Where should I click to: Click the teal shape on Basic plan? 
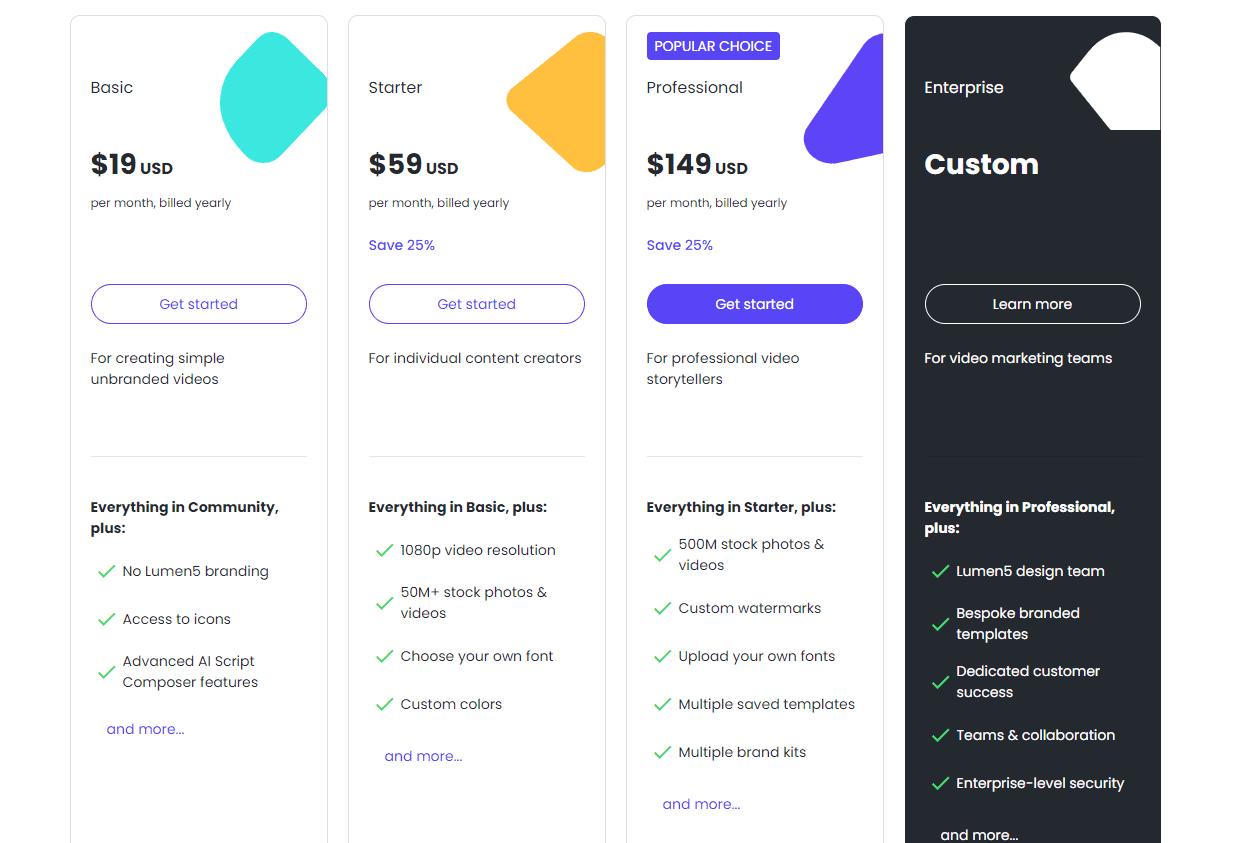pyautogui.click(x=272, y=98)
